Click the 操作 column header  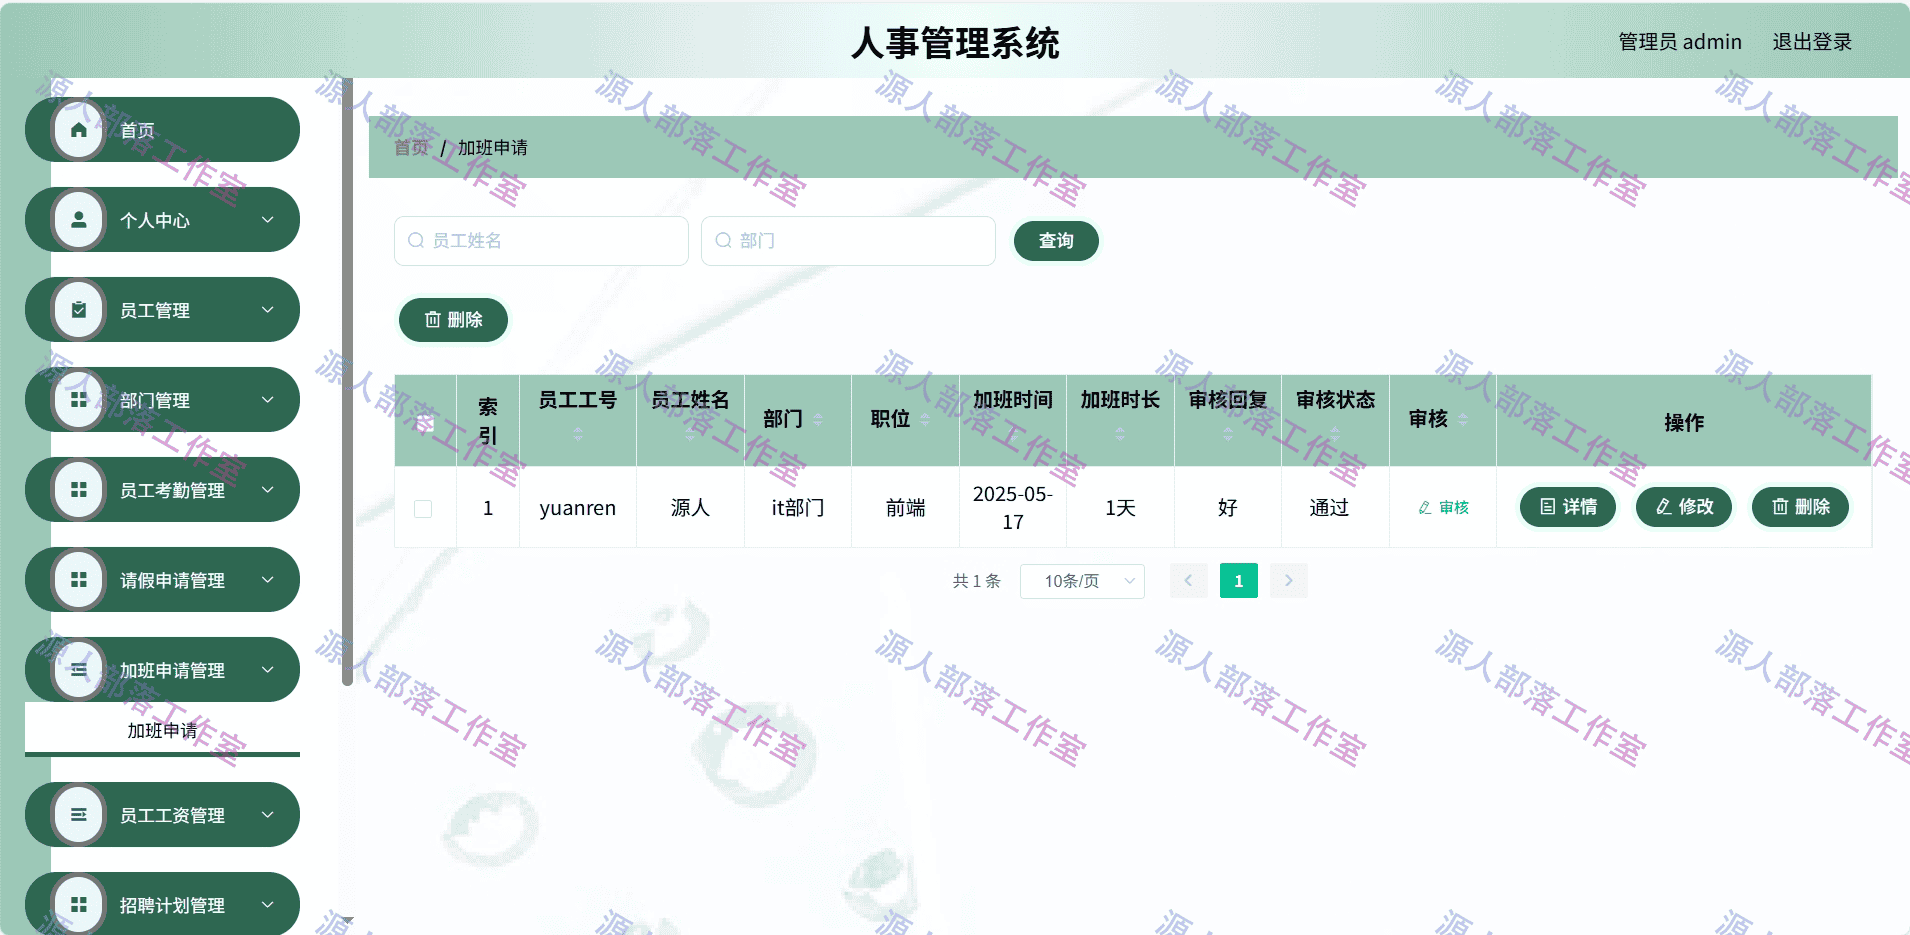1684,422
